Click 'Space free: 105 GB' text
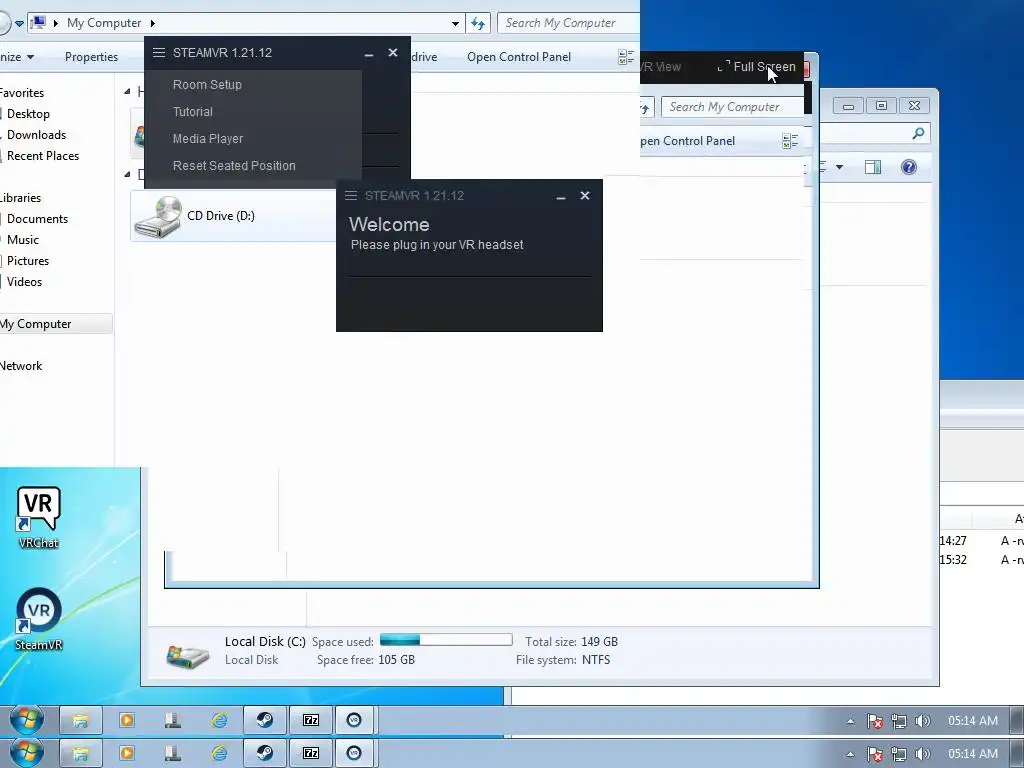Viewport: 1024px width, 768px height. pyautogui.click(x=366, y=660)
